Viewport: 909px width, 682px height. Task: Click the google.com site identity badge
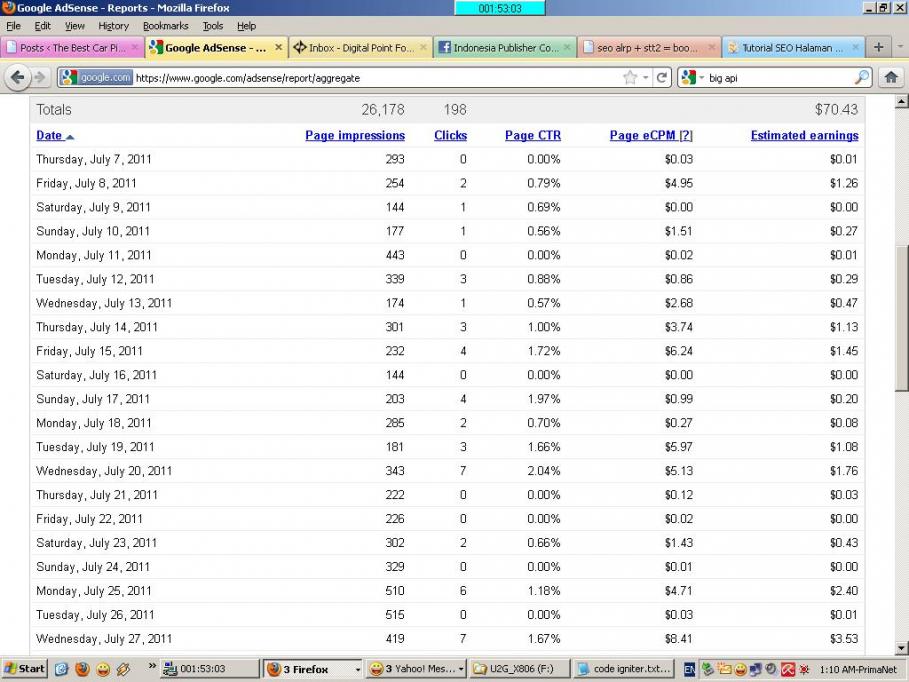tap(96, 77)
